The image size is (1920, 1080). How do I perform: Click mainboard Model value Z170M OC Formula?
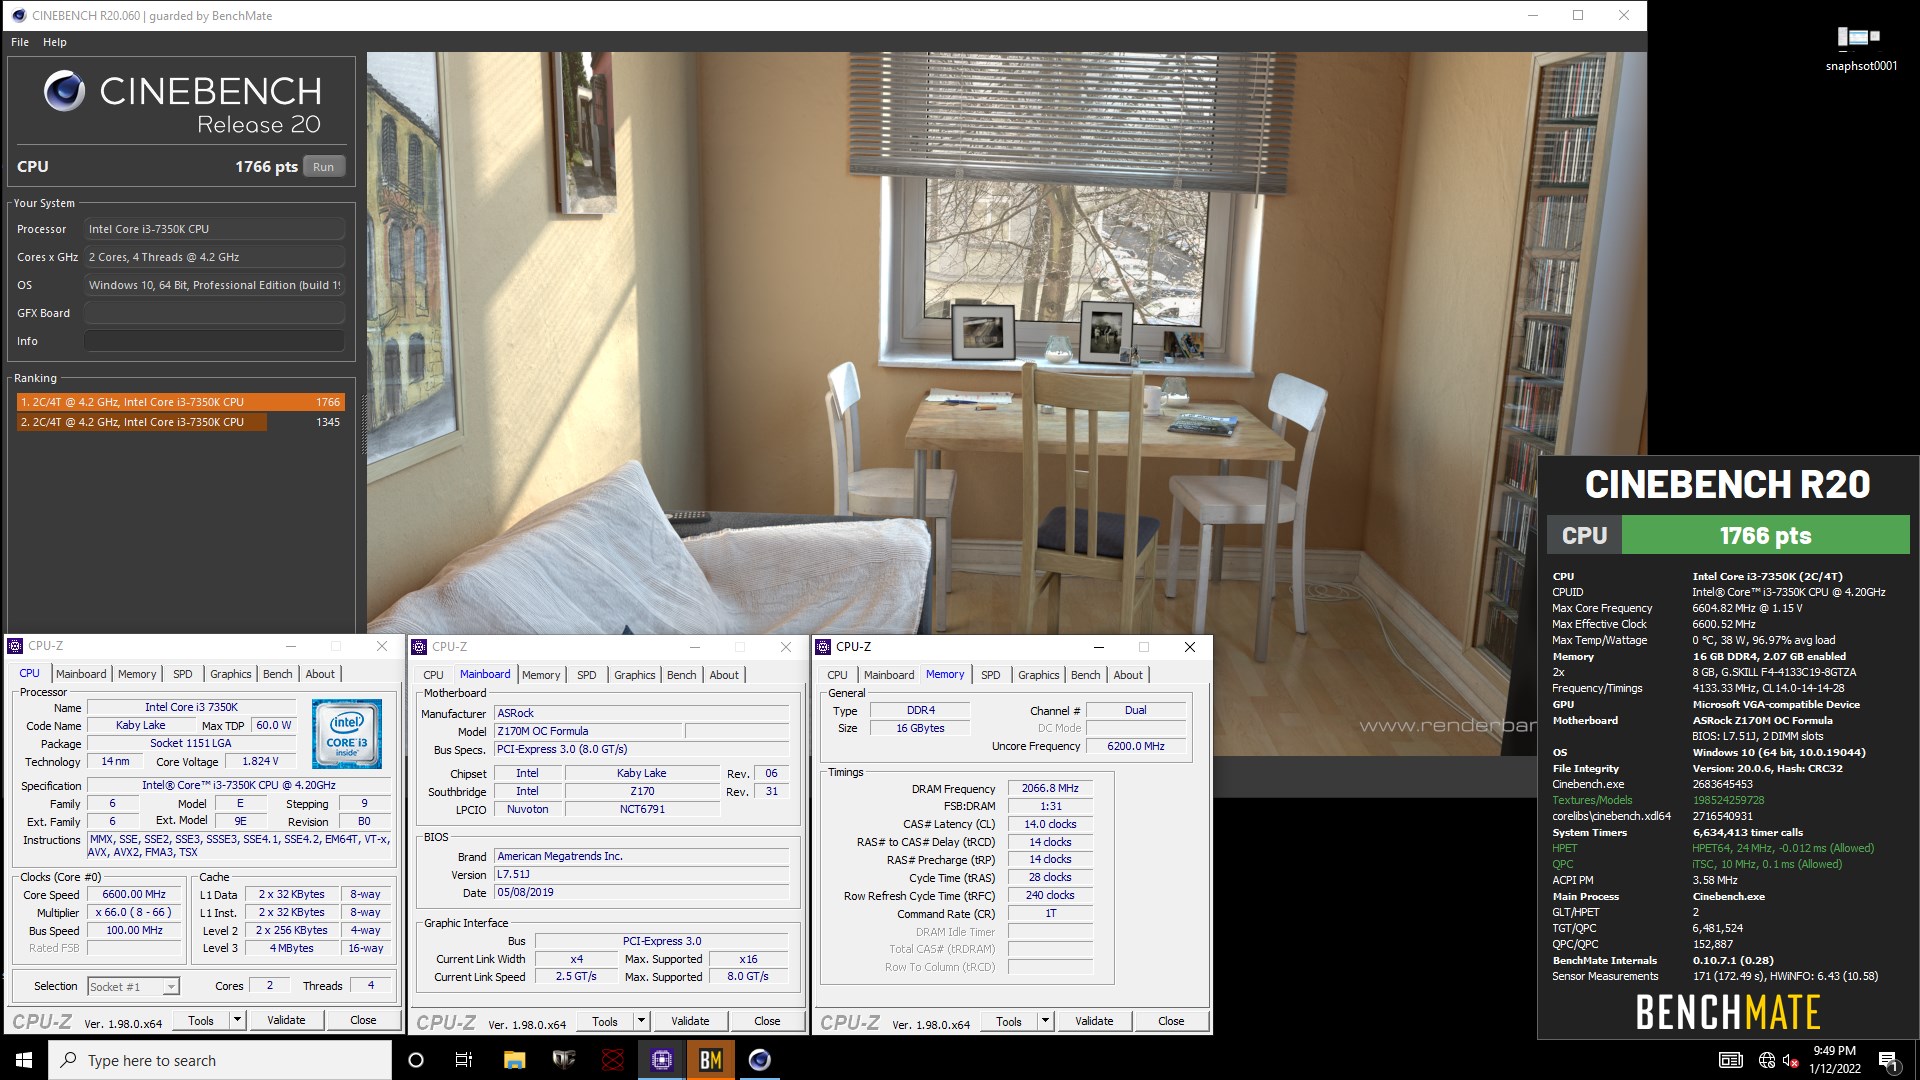click(588, 731)
